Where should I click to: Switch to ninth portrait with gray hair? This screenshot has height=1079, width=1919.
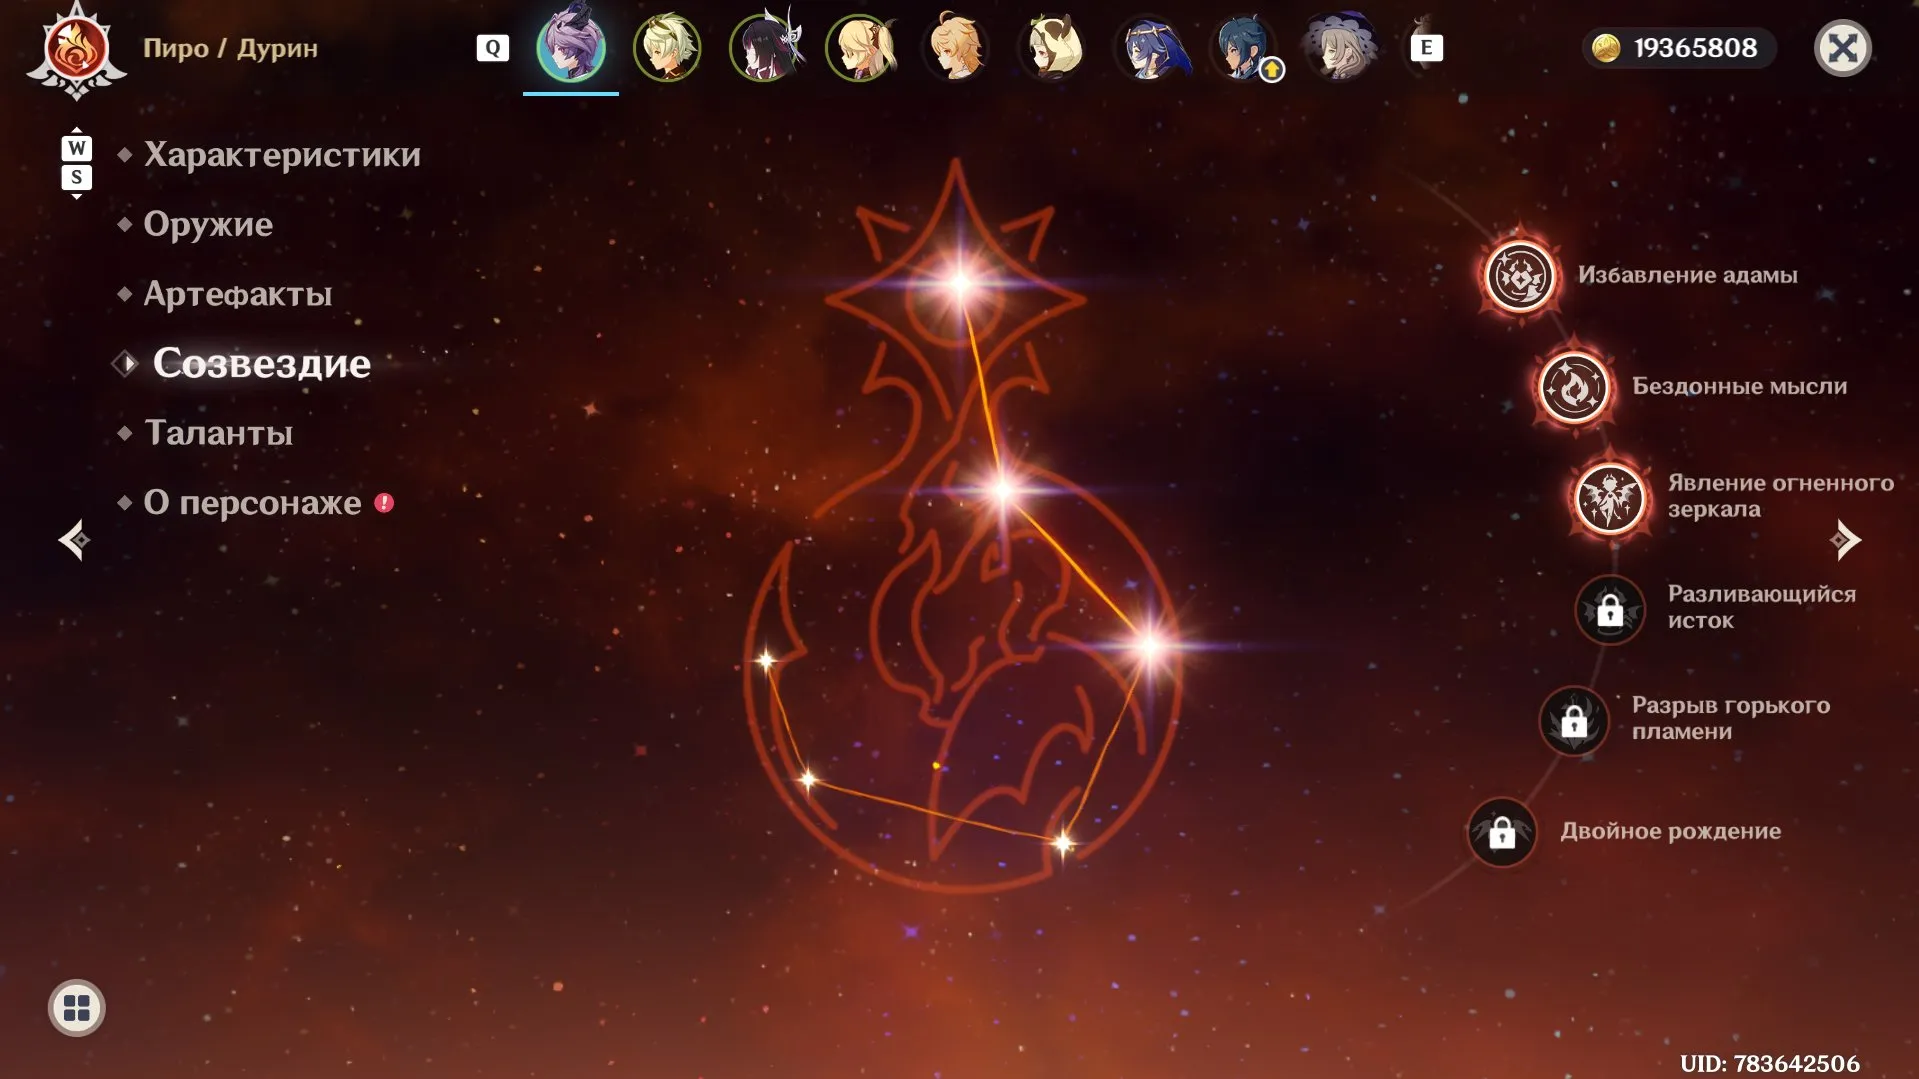click(x=1340, y=47)
